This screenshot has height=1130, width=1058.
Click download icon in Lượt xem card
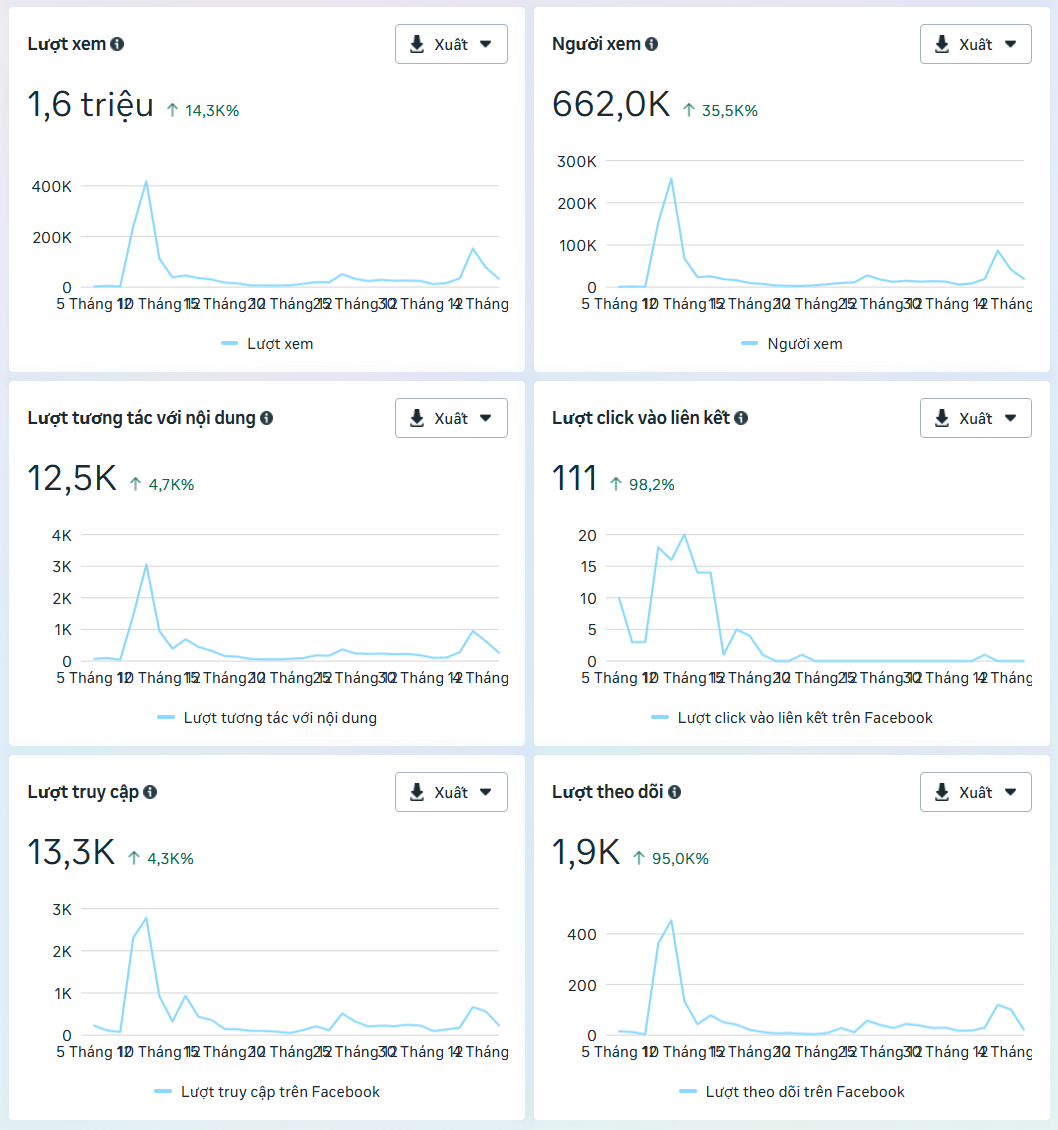pyautogui.click(x=417, y=44)
